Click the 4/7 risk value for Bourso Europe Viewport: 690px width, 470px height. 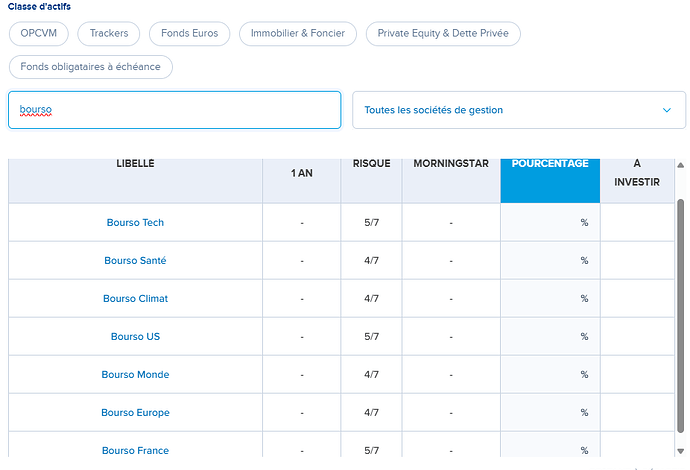371,412
